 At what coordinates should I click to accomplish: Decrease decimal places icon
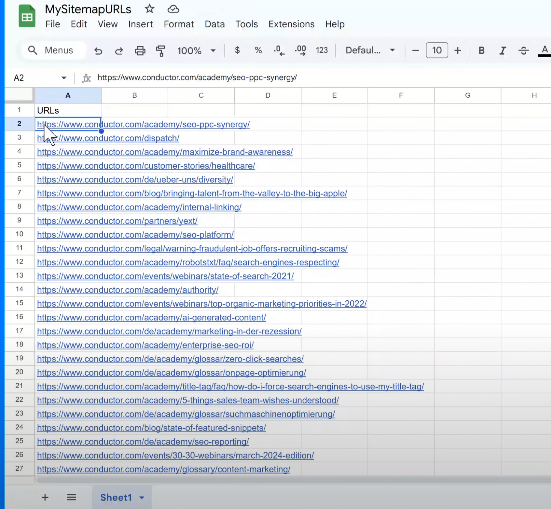point(279,51)
